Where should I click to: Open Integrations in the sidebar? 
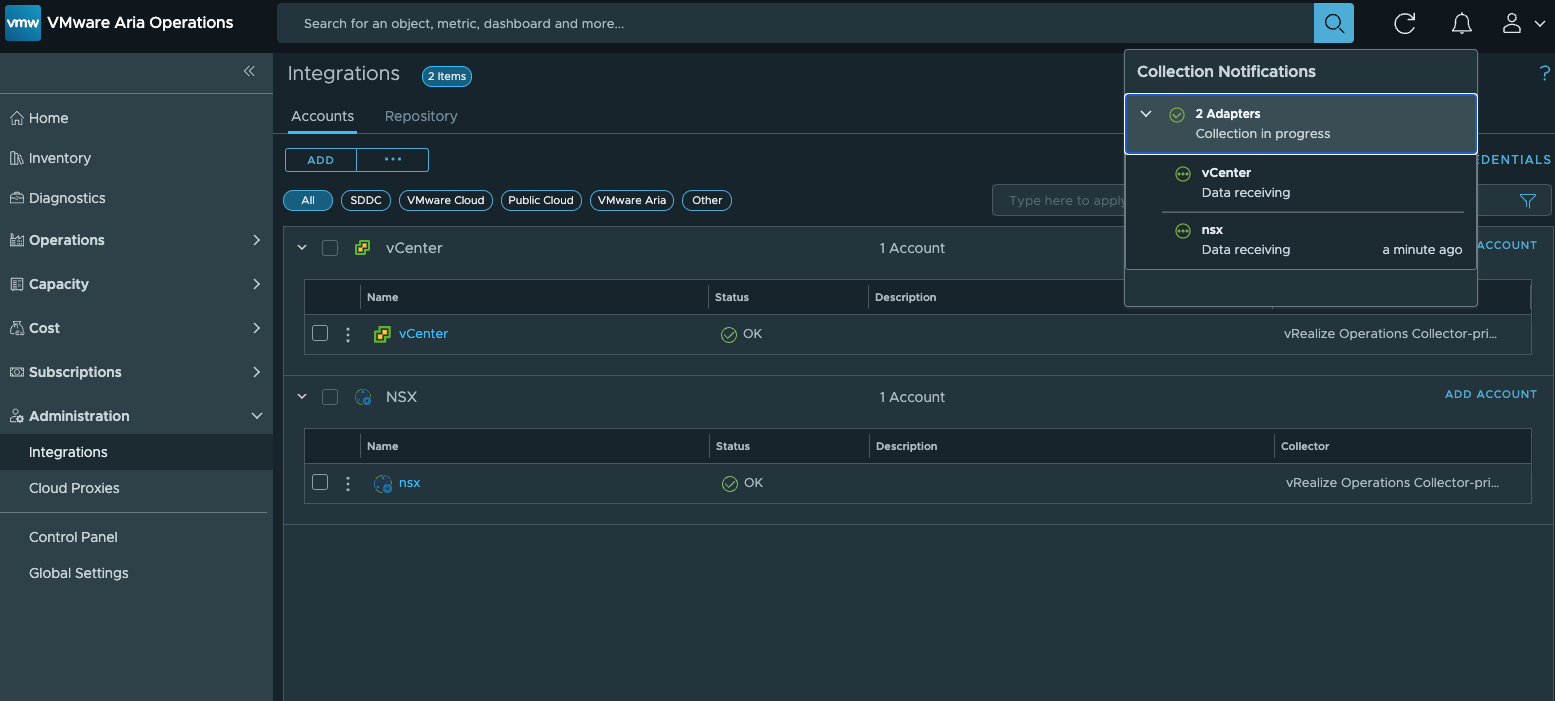point(136,452)
